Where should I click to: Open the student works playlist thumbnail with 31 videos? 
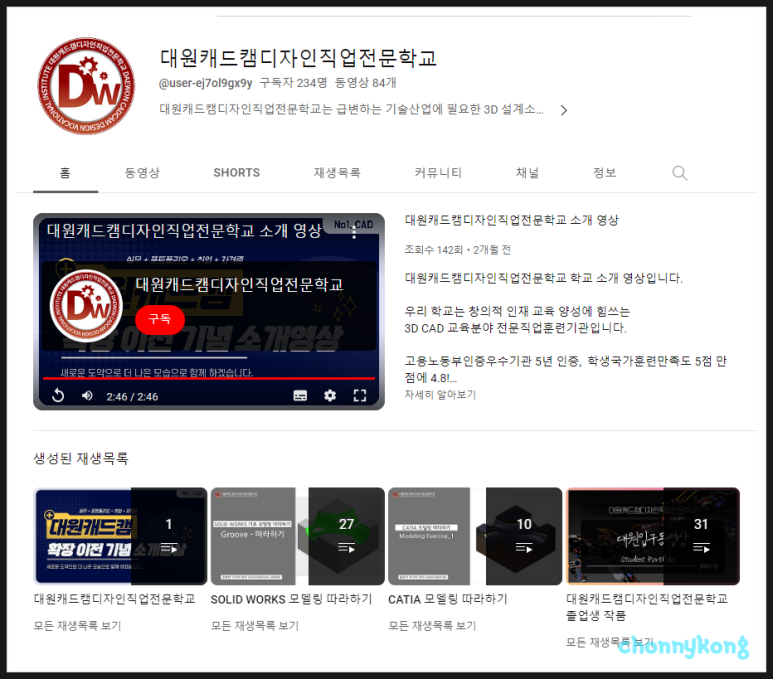click(x=653, y=536)
